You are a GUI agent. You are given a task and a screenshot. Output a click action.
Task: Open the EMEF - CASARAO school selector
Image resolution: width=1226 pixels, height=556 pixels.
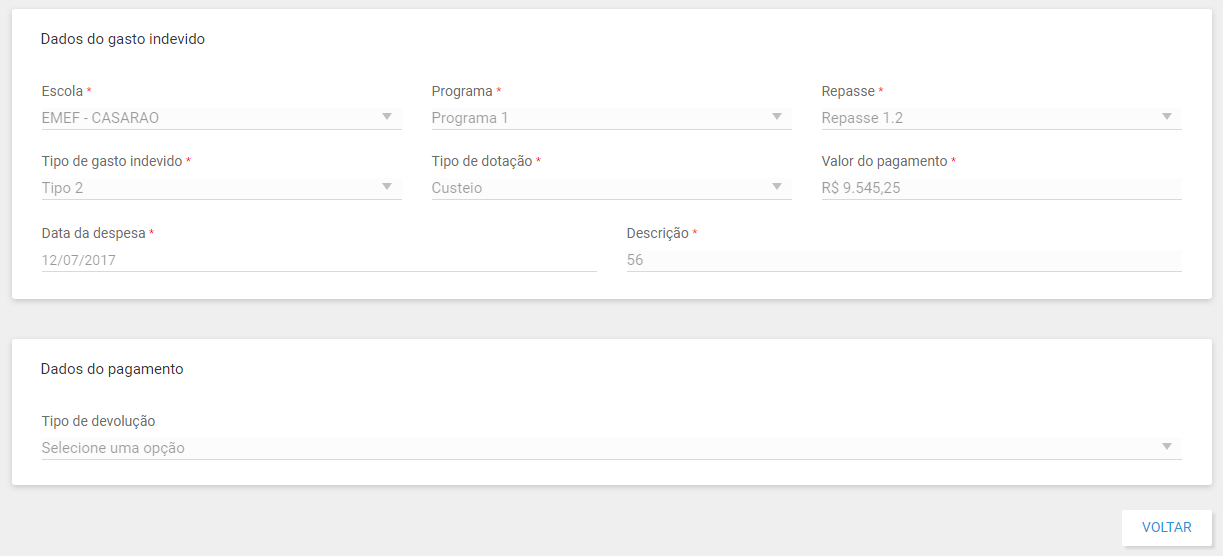[x=221, y=118]
